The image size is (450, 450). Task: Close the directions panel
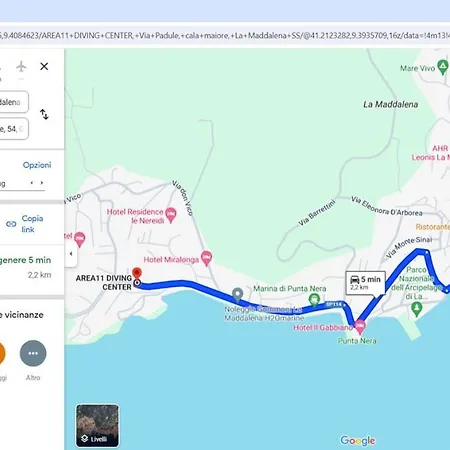click(44, 67)
